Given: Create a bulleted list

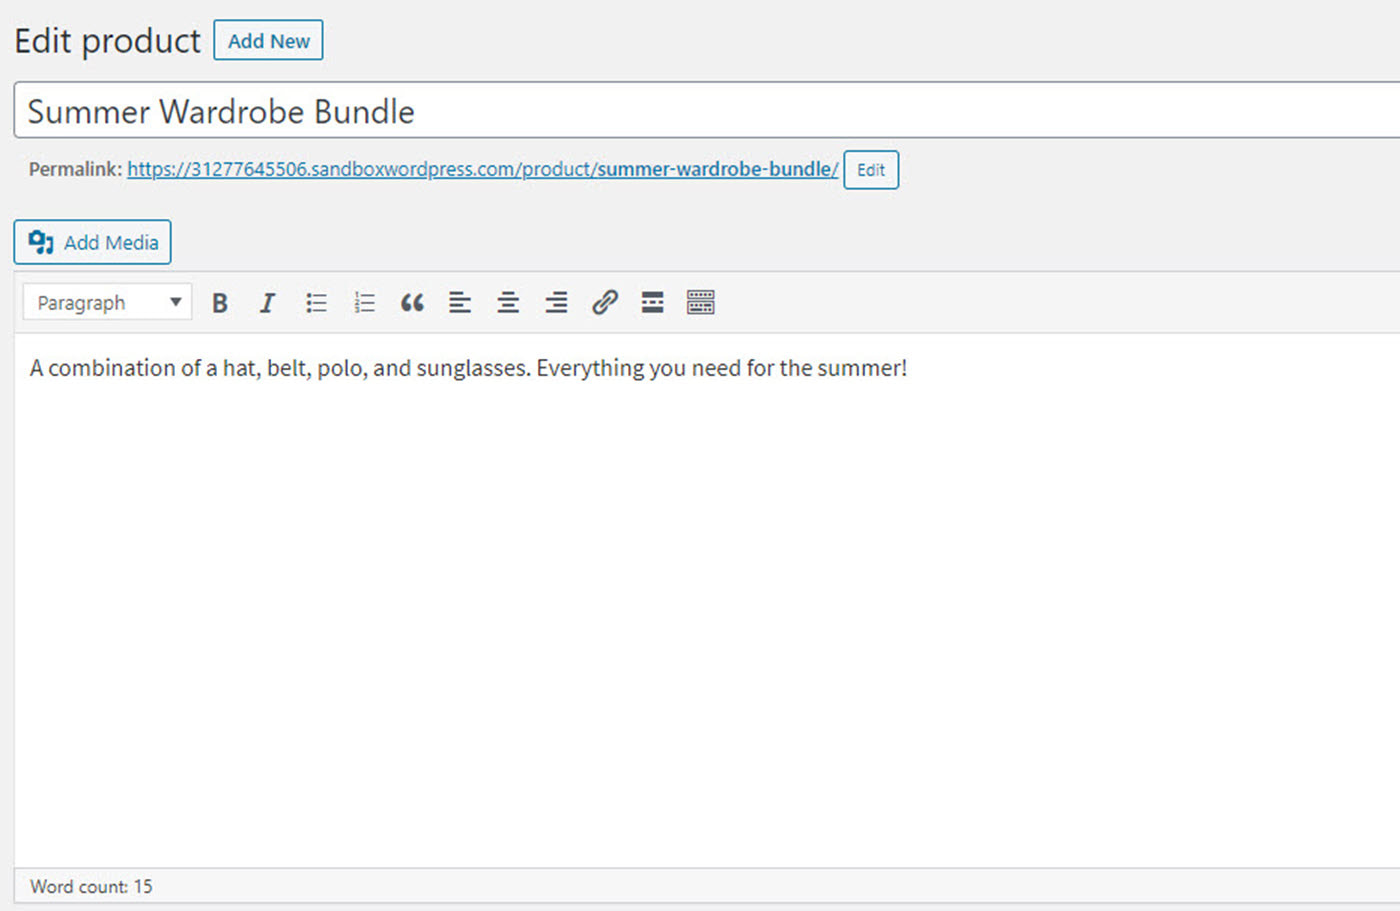Looking at the screenshot, I should [x=316, y=302].
